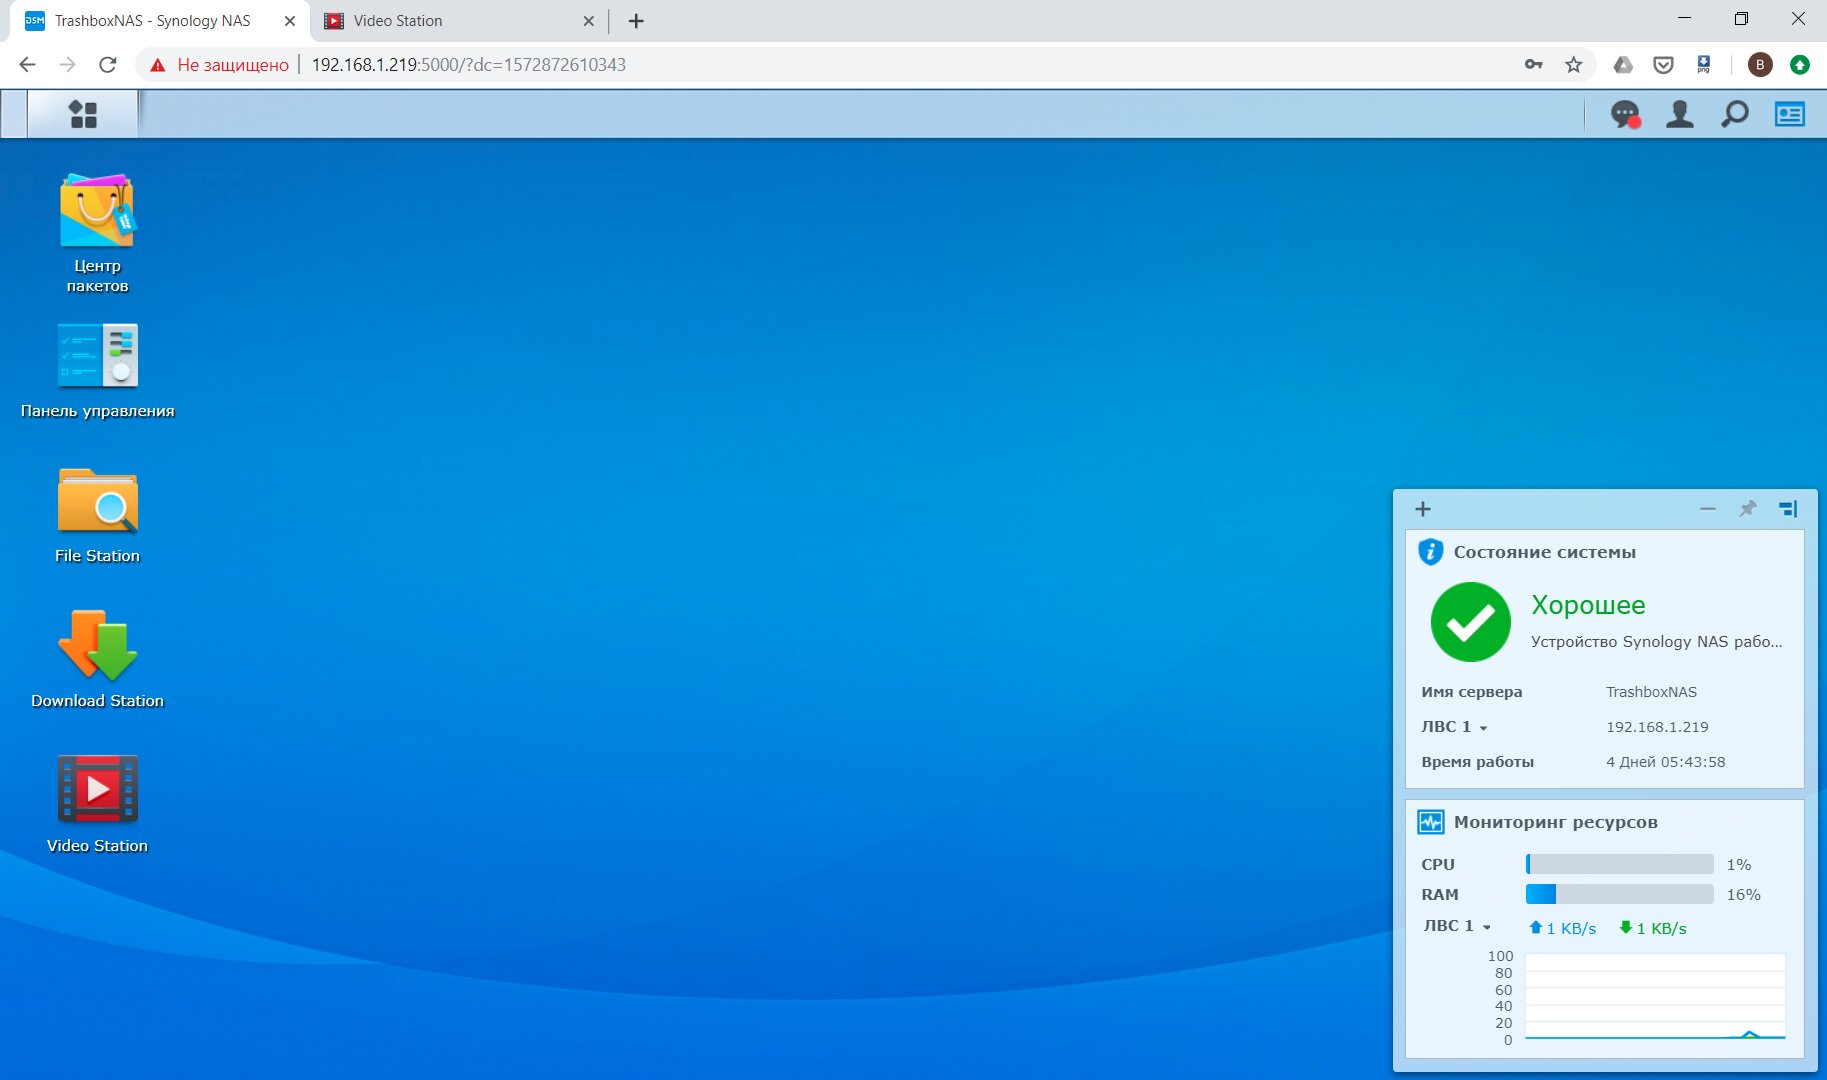Open a new browser tab

(636, 21)
